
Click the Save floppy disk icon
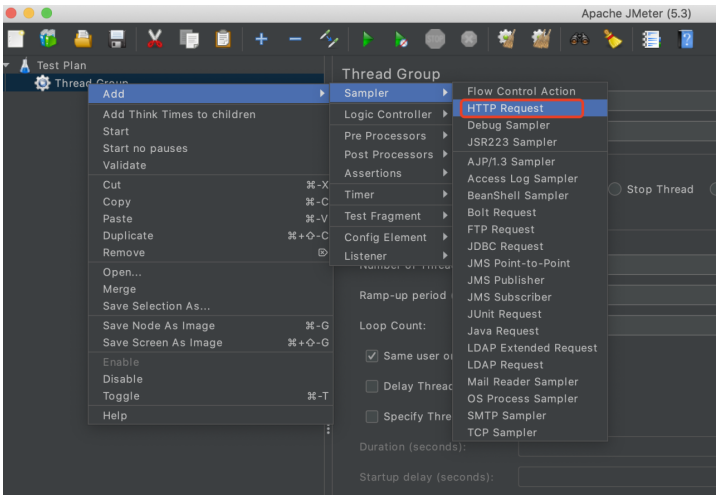point(117,39)
